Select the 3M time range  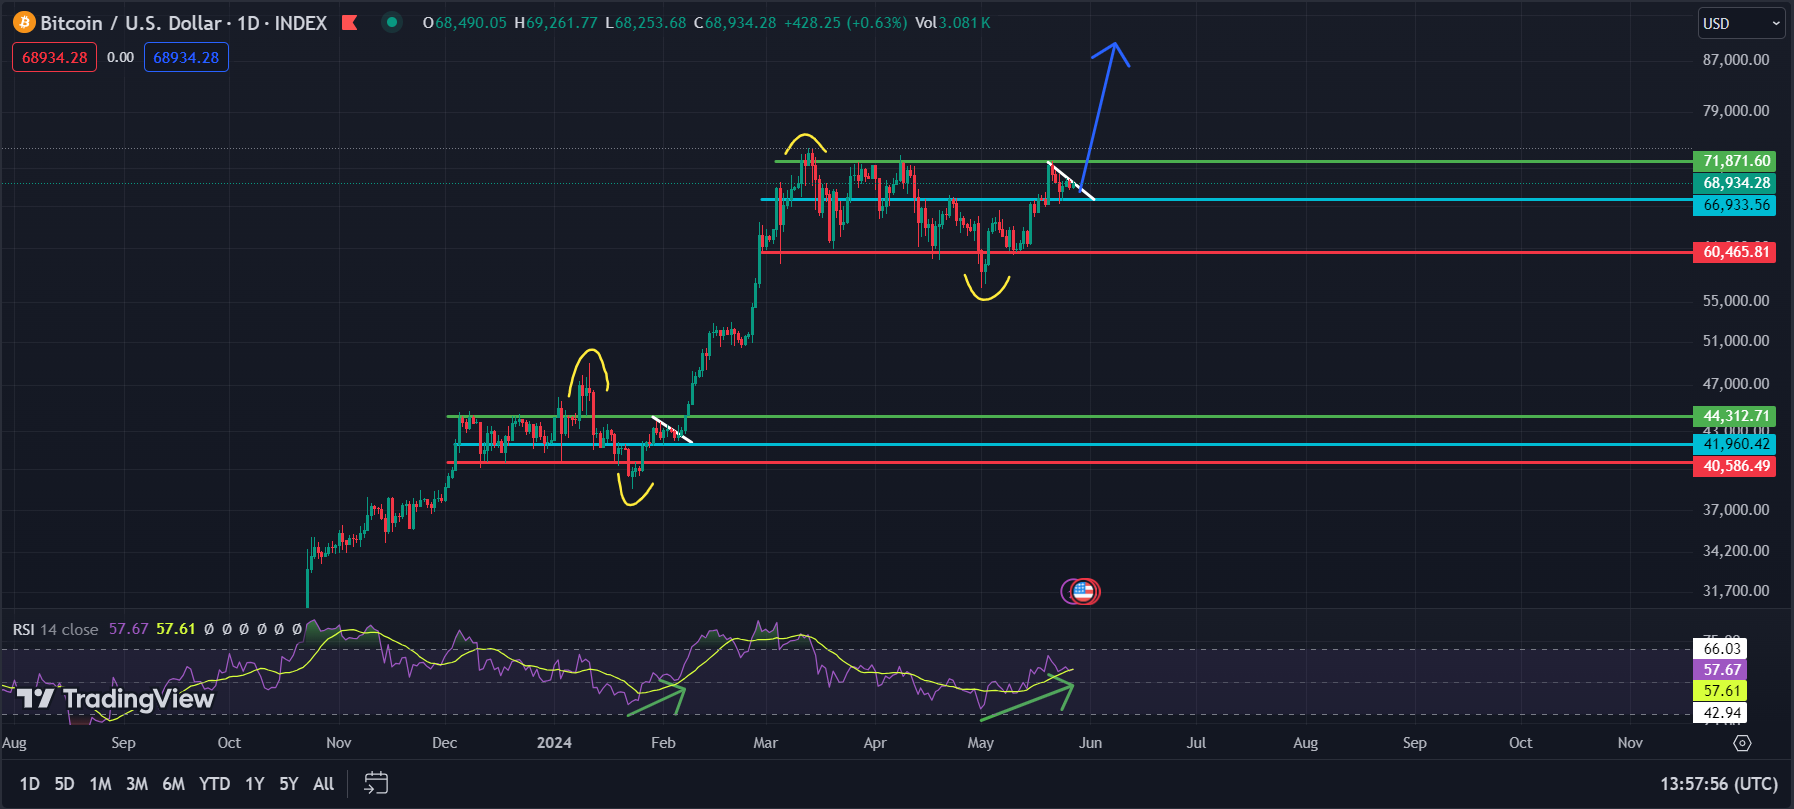[137, 784]
